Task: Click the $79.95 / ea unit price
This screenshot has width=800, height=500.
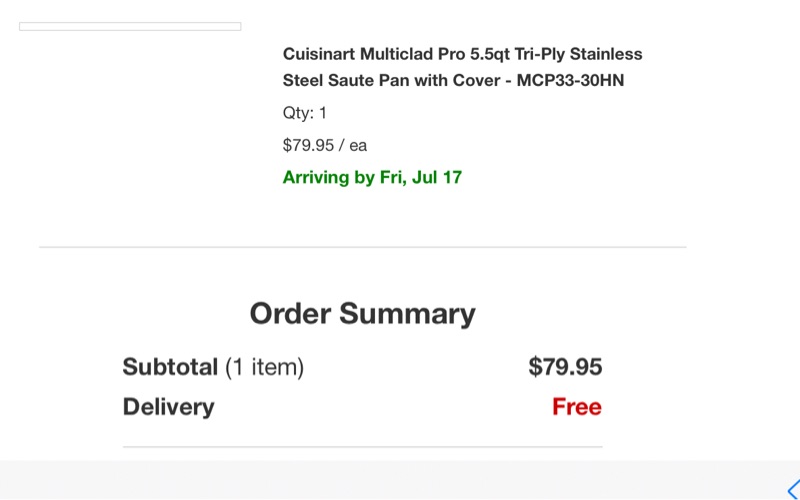Action: pyautogui.click(x=325, y=145)
